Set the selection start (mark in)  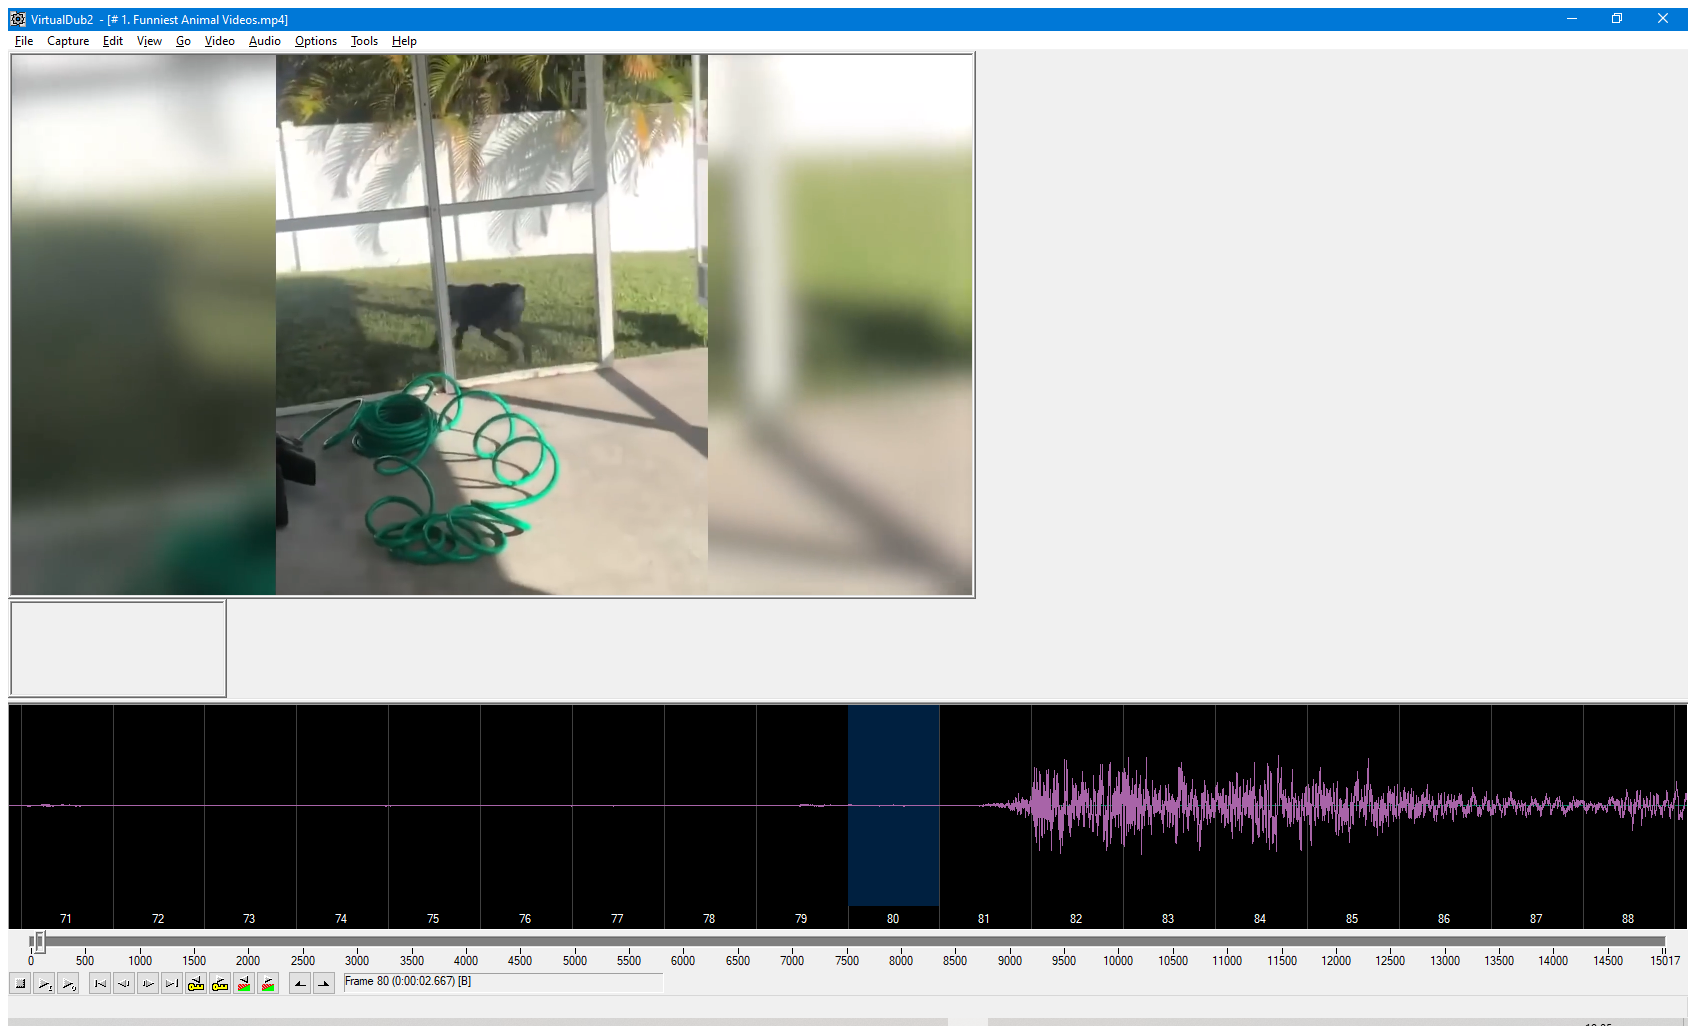[x=300, y=984]
